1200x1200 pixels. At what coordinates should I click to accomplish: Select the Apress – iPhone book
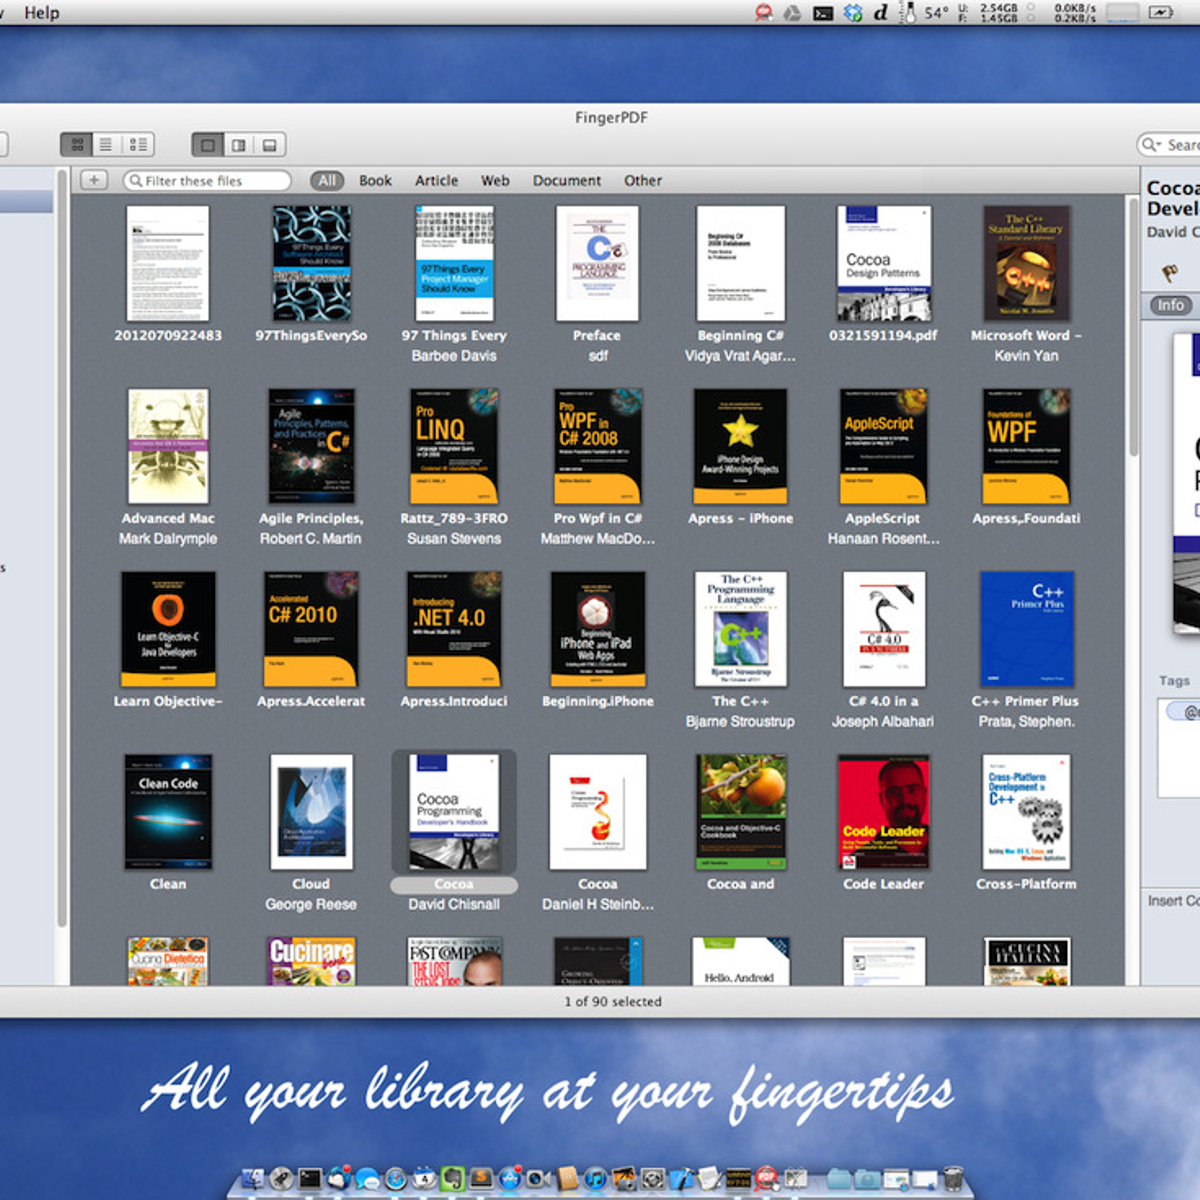[x=740, y=446]
